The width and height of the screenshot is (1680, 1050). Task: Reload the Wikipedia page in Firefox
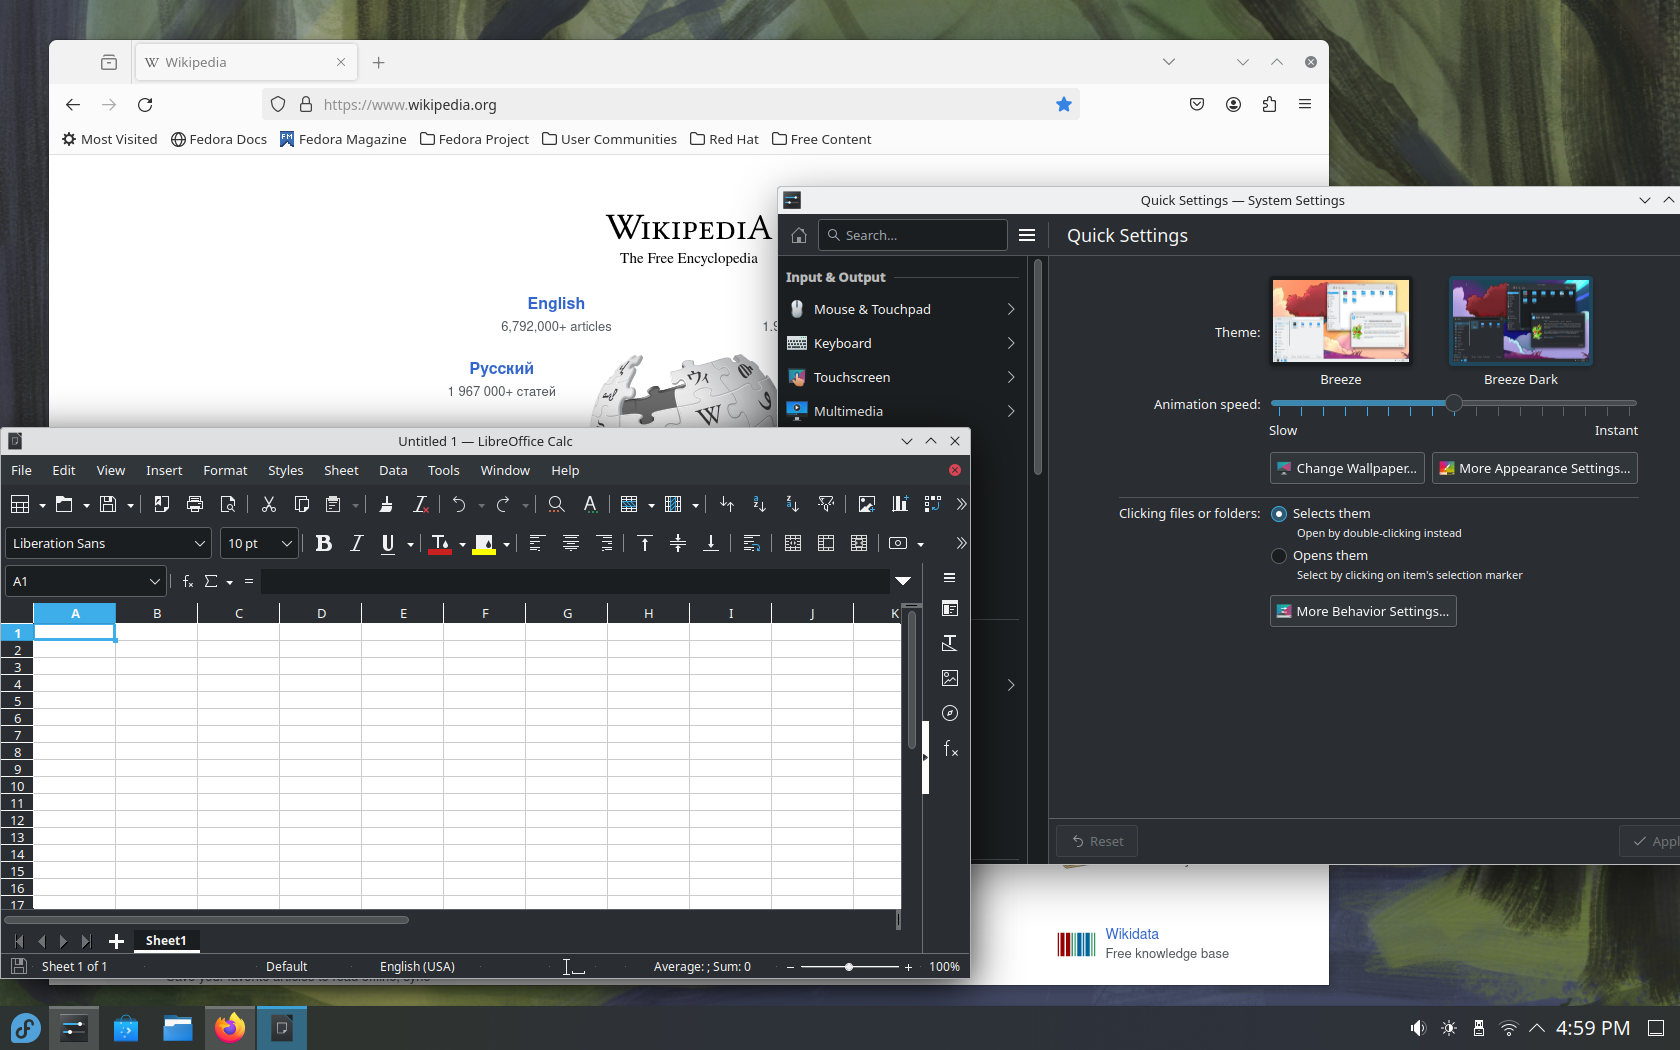click(x=145, y=104)
